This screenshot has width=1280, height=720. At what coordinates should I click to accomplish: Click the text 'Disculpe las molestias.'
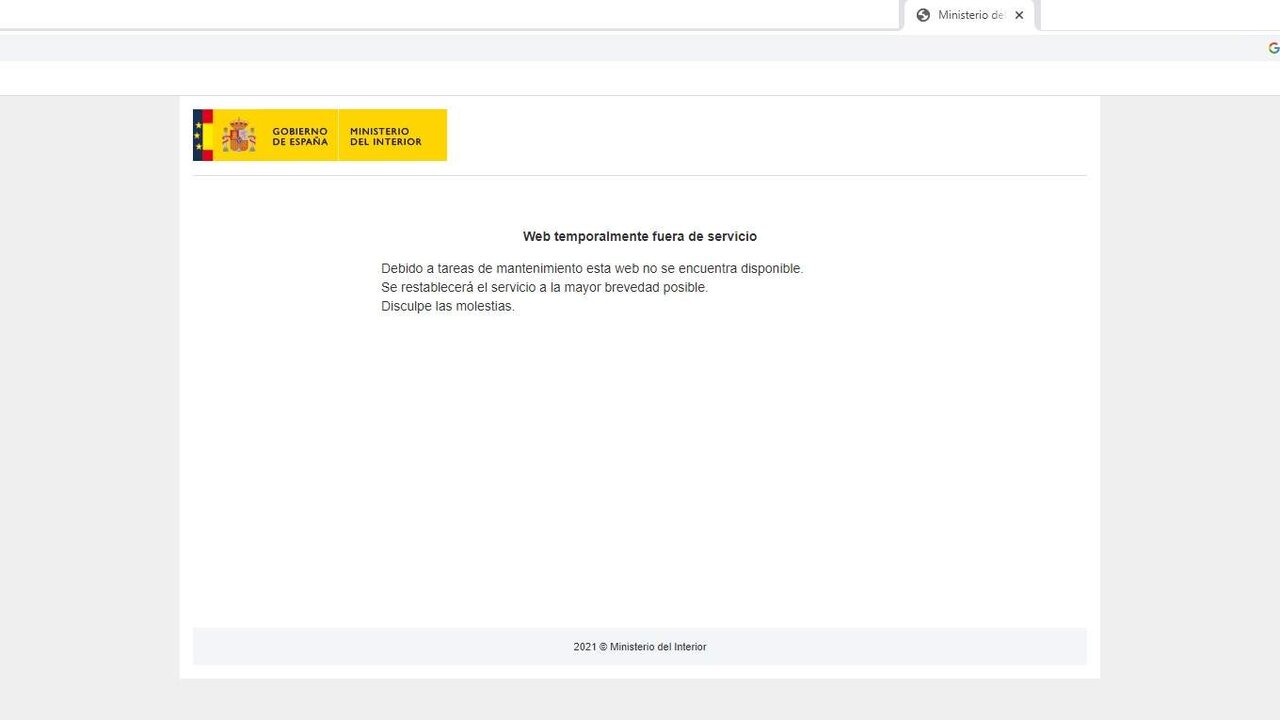pyautogui.click(x=448, y=306)
